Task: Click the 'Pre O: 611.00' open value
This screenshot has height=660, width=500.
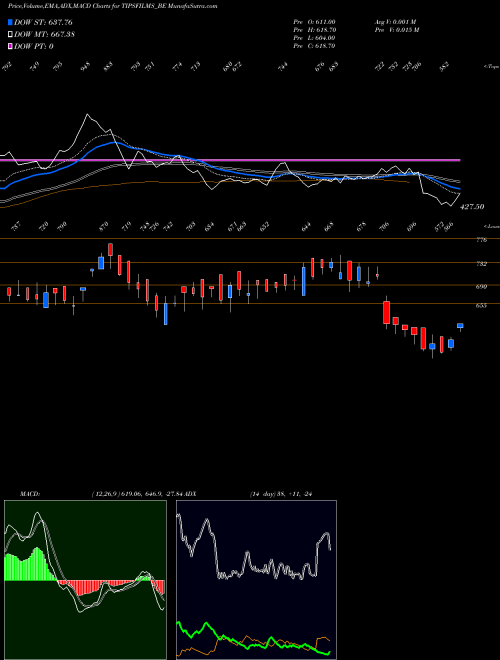Action: coord(314,22)
